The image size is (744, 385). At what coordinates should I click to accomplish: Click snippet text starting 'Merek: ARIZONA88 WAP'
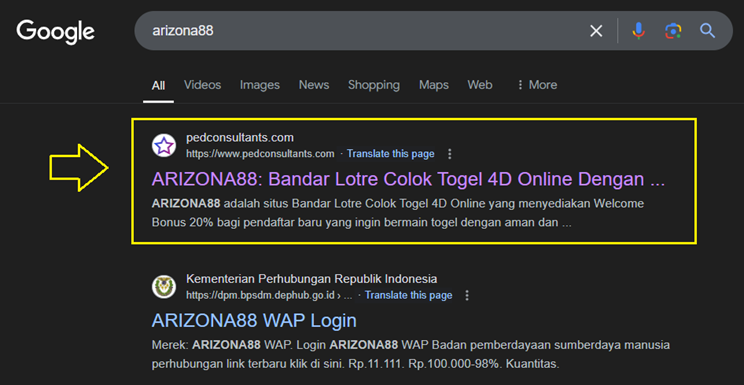pyautogui.click(x=410, y=355)
